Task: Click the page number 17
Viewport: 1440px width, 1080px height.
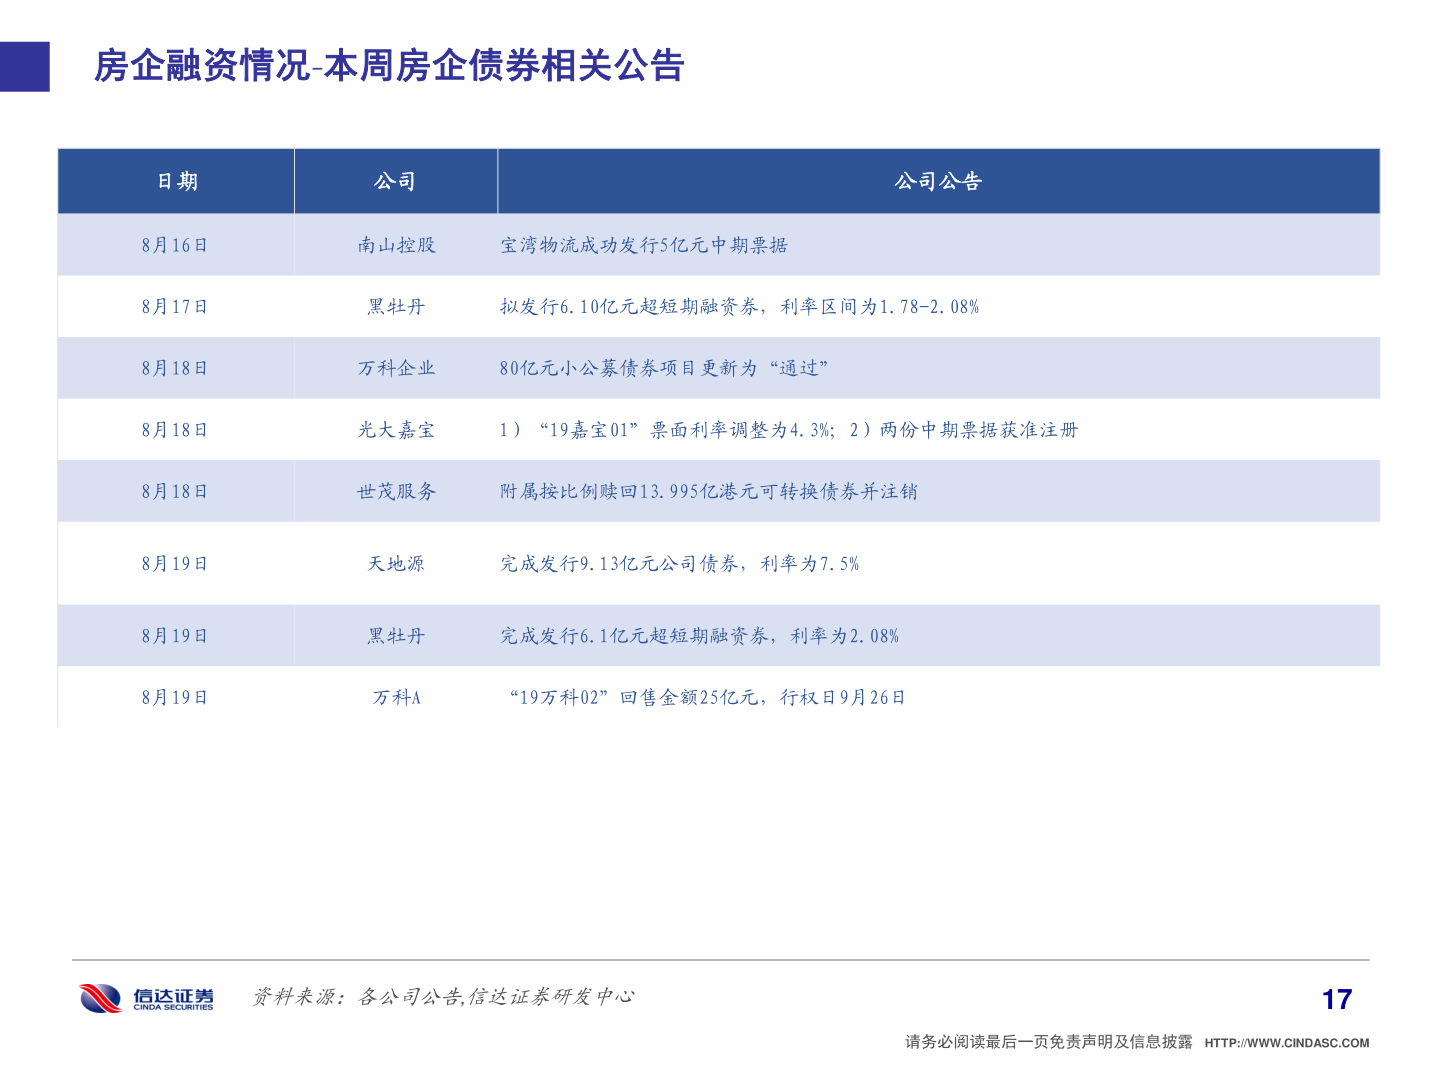Action: coord(1337,999)
